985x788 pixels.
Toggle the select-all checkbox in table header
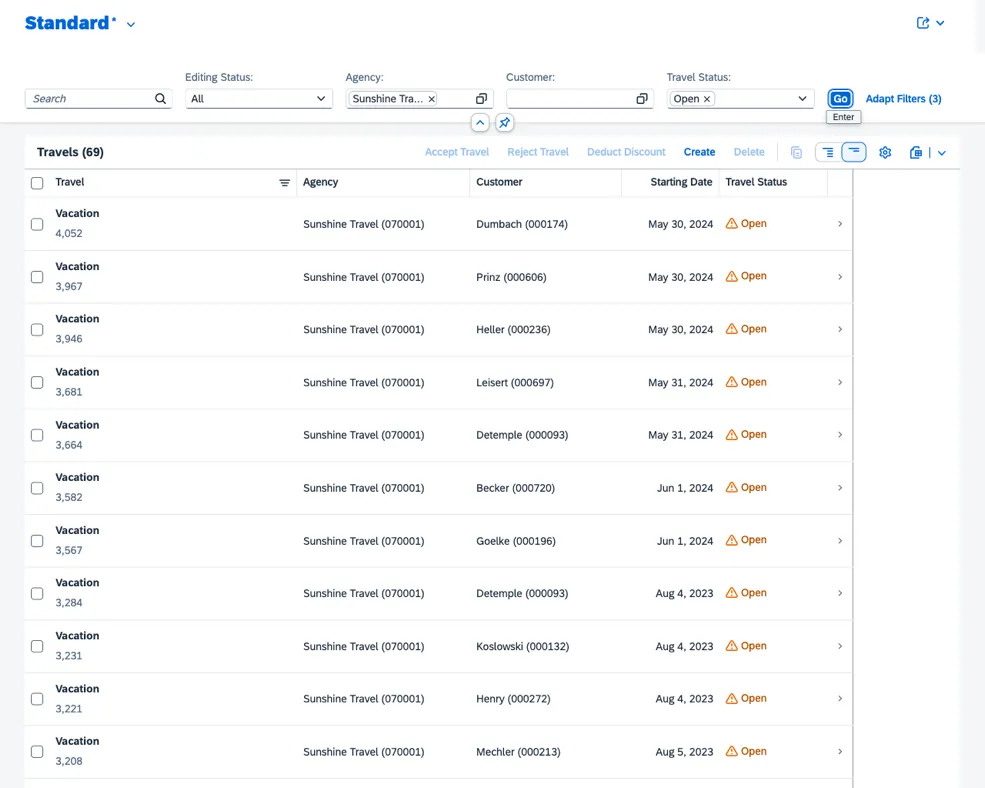click(37, 183)
